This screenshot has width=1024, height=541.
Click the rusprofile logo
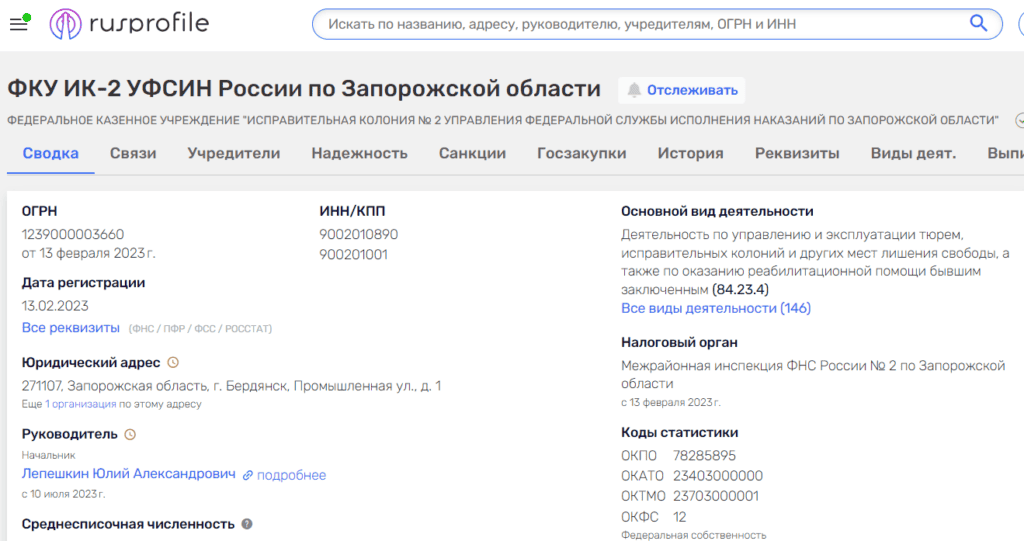129,24
